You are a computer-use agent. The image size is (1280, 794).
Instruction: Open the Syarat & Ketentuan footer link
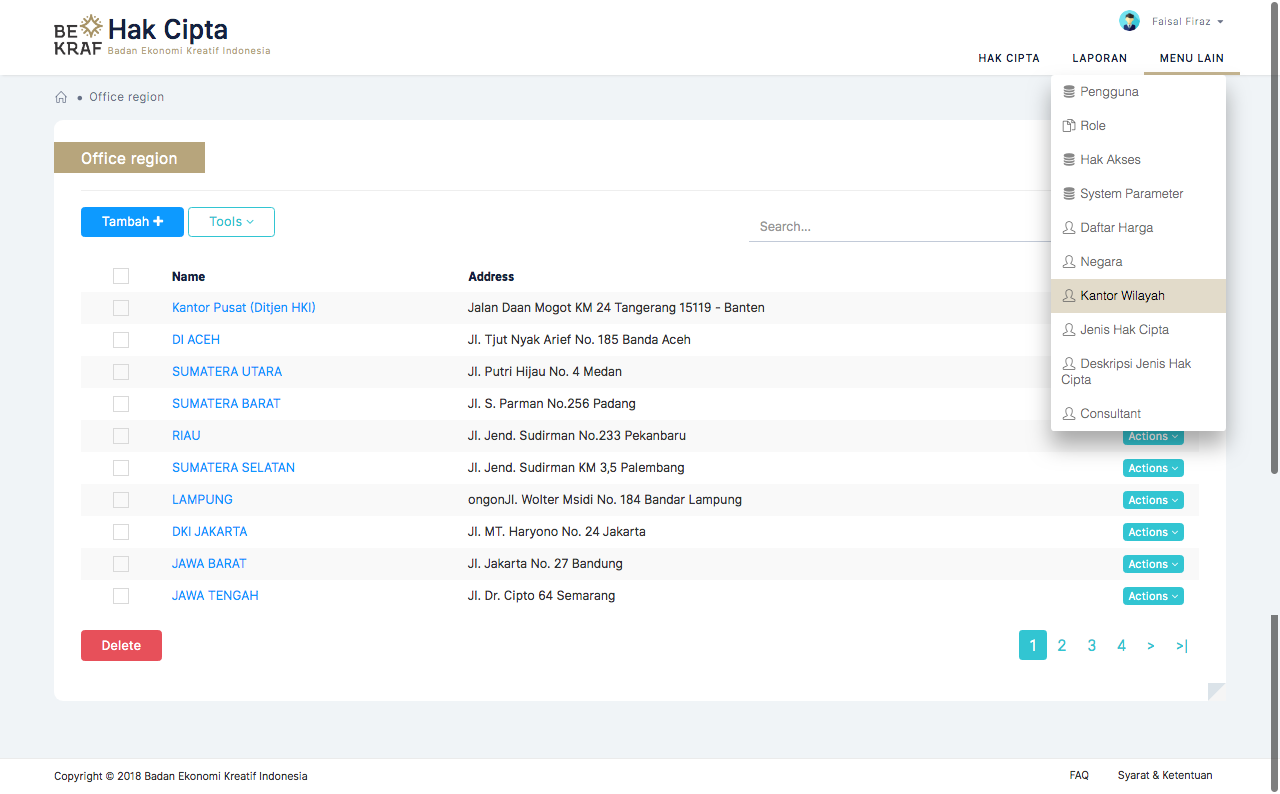(1165, 776)
